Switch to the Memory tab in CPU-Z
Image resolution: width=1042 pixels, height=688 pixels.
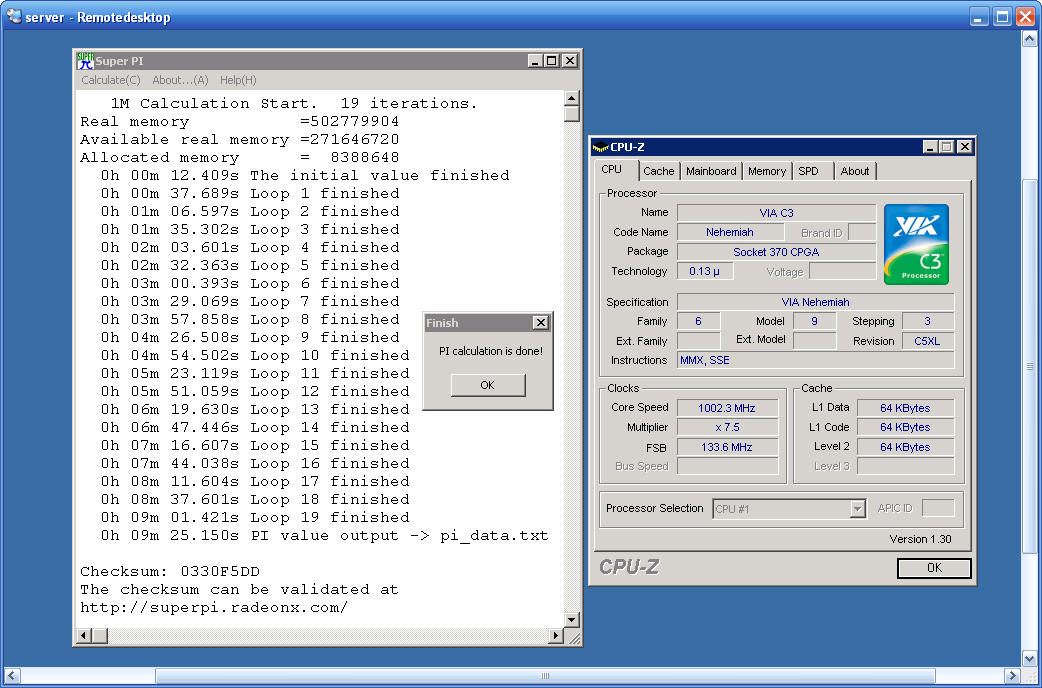767,171
